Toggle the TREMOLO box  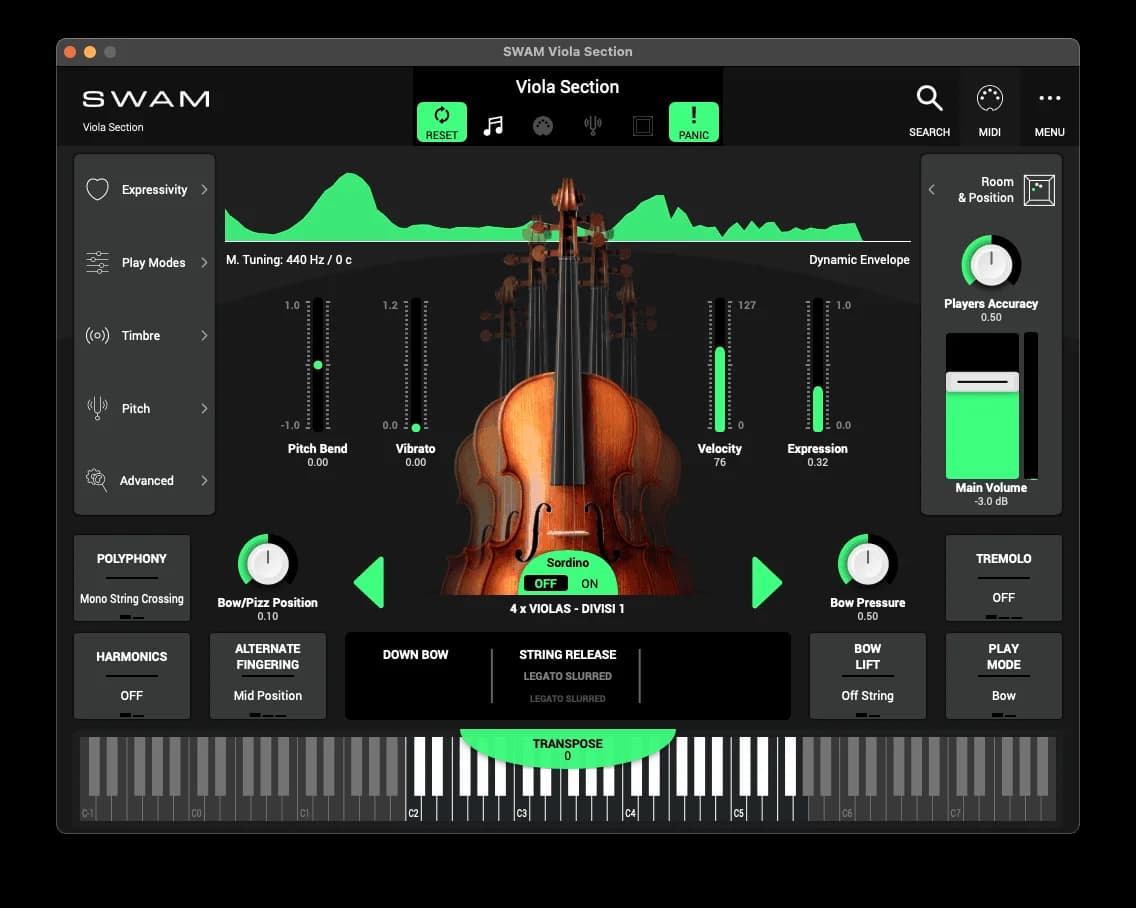click(1003, 578)
